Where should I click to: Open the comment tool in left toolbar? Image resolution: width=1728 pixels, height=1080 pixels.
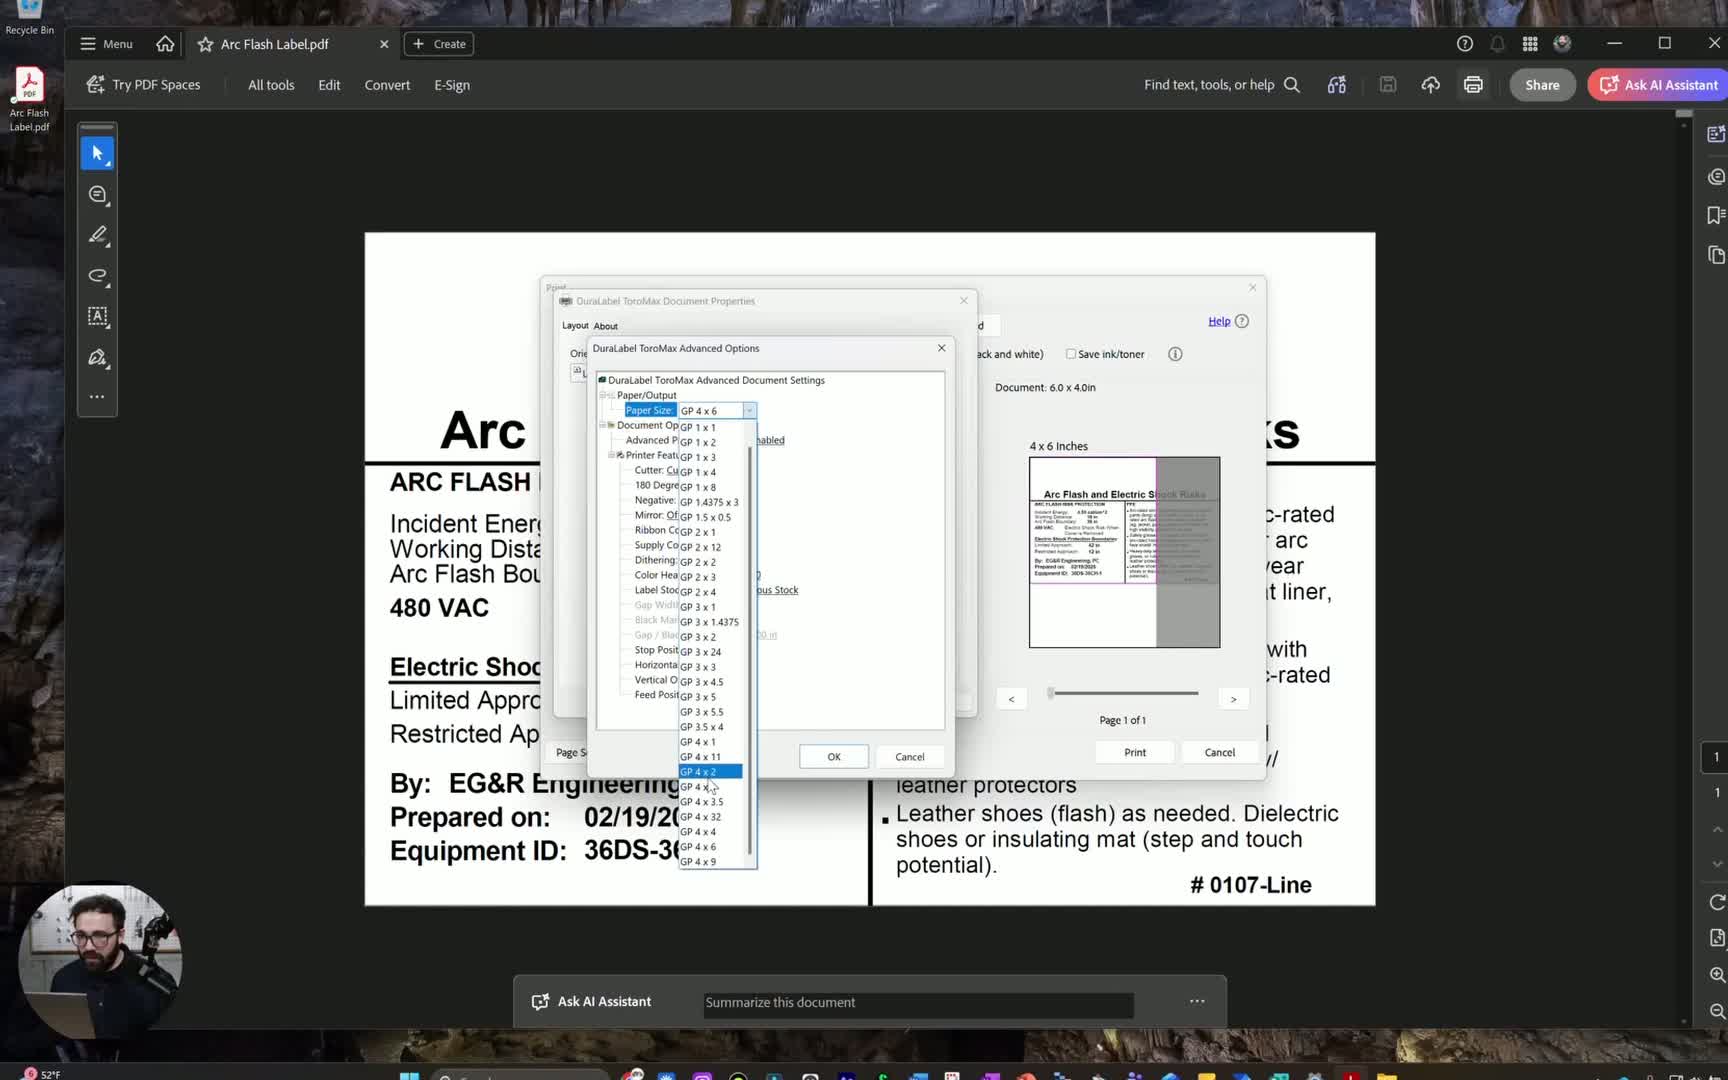(97, 194)
